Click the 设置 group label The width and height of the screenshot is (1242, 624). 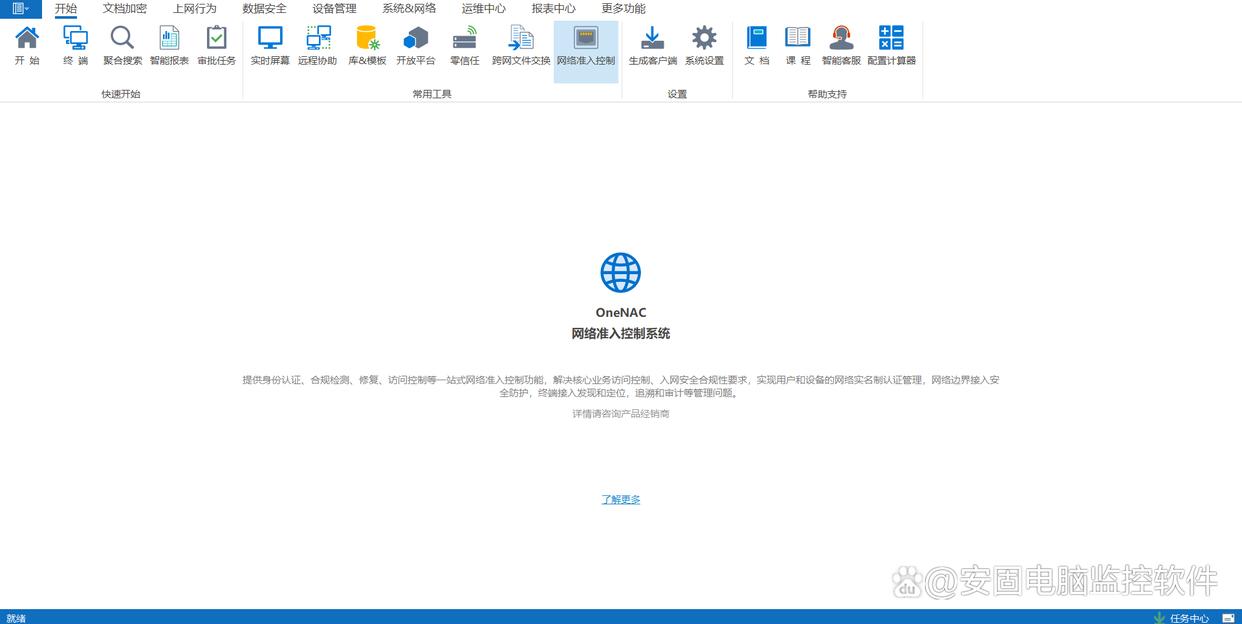pos(677,94)
